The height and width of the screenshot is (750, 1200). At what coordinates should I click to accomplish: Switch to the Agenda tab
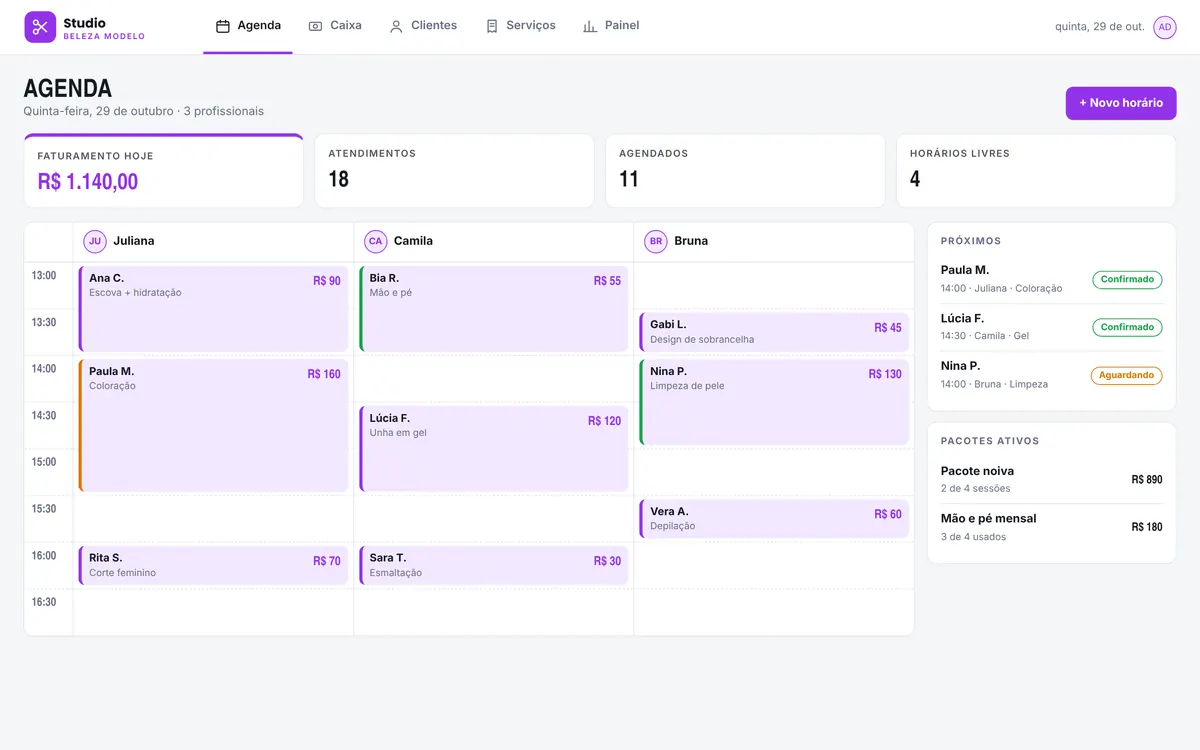click(x=248, y=26)
